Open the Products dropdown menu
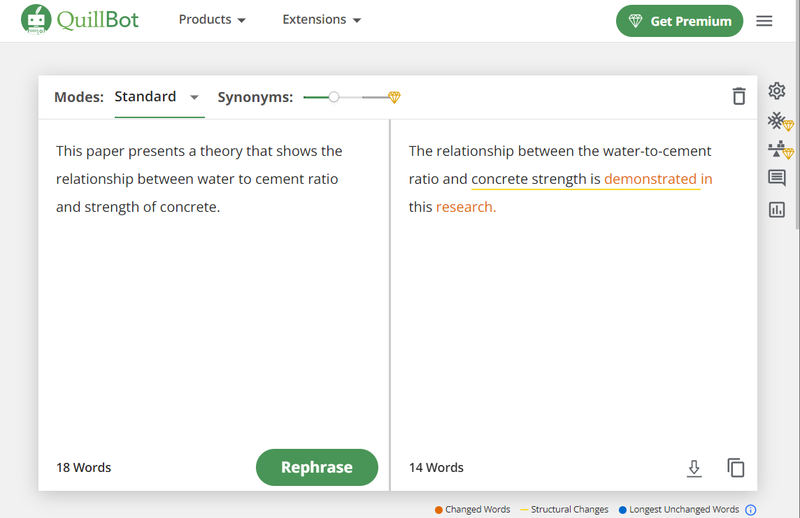800x518 pixels. [212, 20]
